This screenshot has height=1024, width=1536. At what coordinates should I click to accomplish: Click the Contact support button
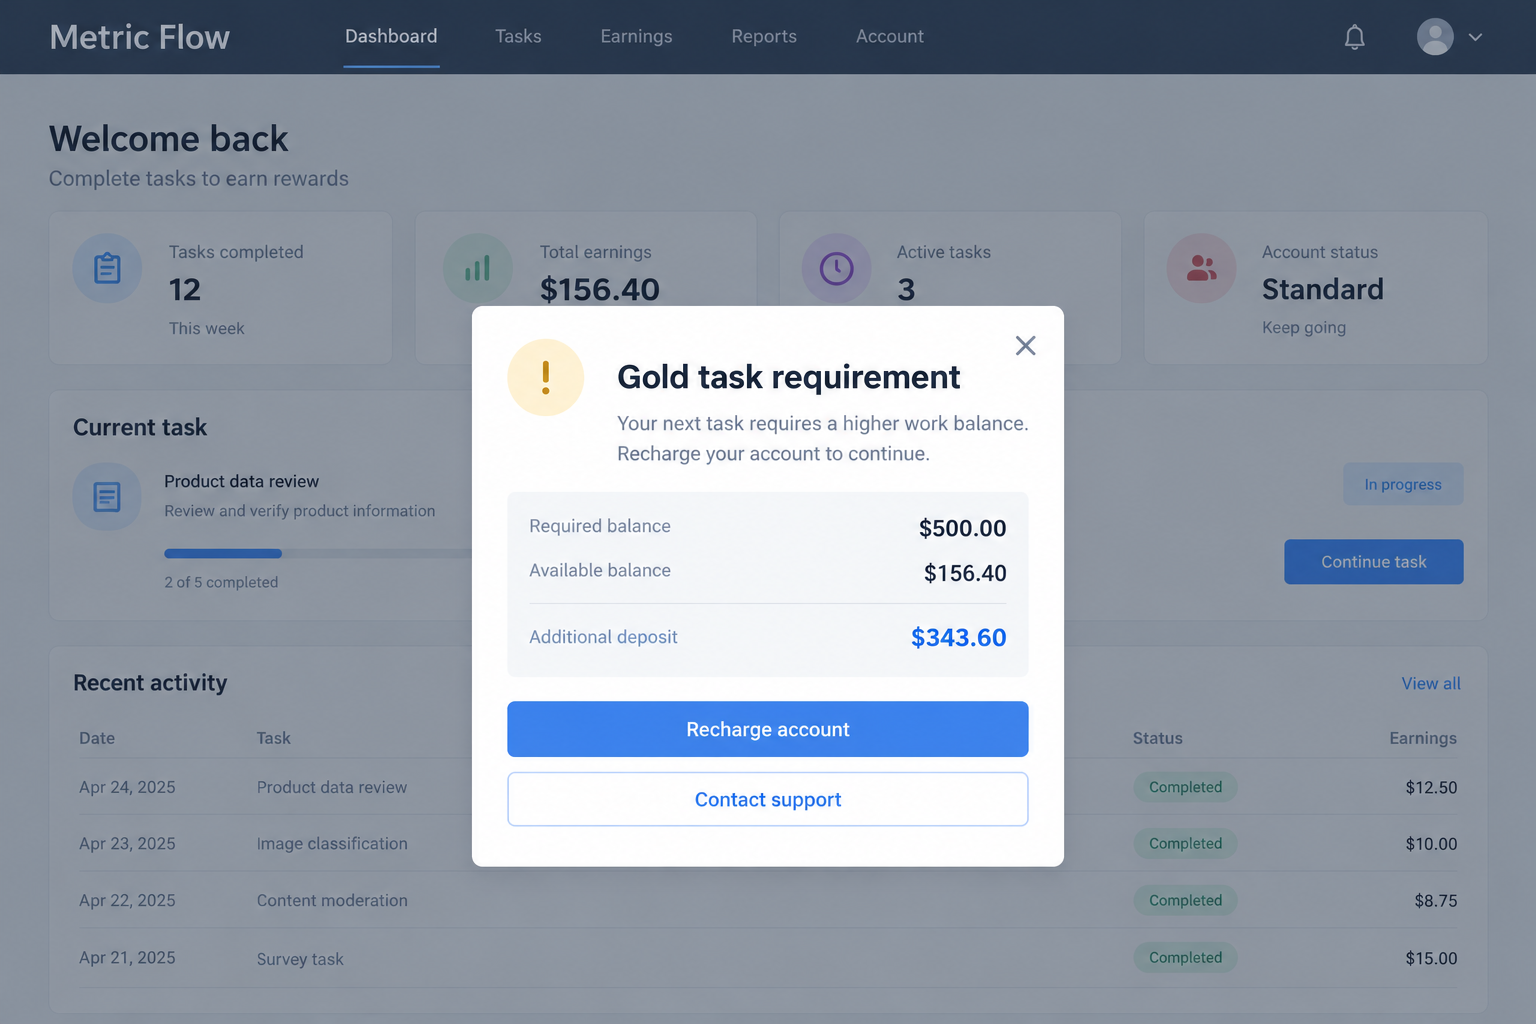click(x=767, y=799)
